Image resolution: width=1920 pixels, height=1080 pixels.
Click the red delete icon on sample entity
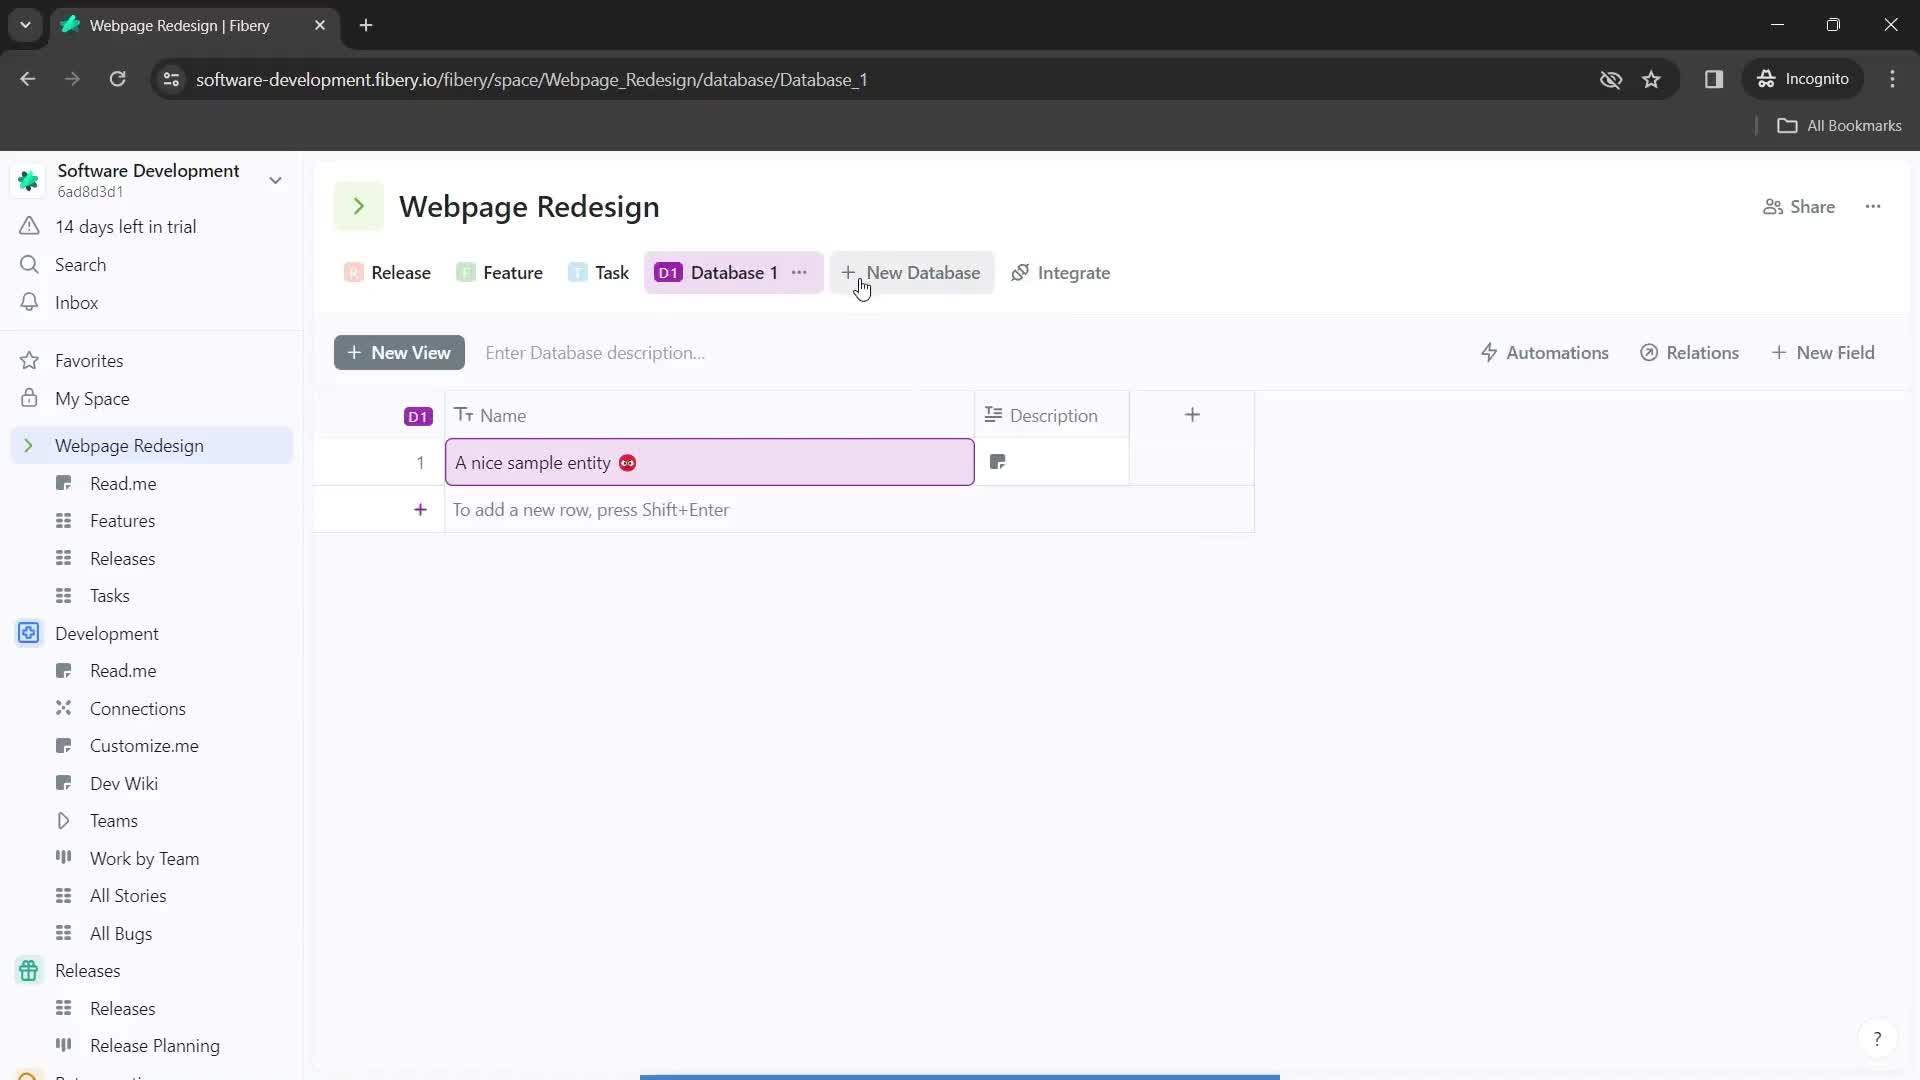[628, 462]
